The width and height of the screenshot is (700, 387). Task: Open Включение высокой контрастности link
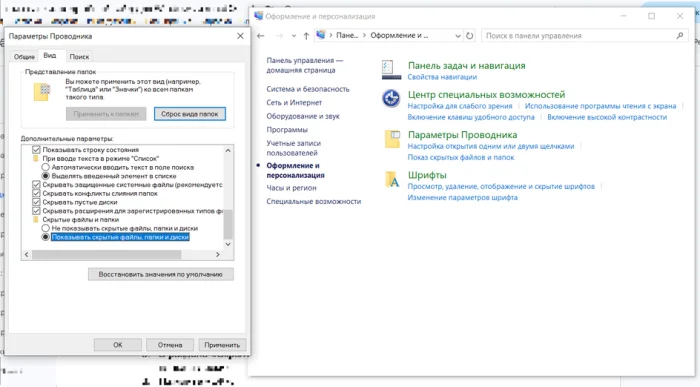(x=607, y=117)
